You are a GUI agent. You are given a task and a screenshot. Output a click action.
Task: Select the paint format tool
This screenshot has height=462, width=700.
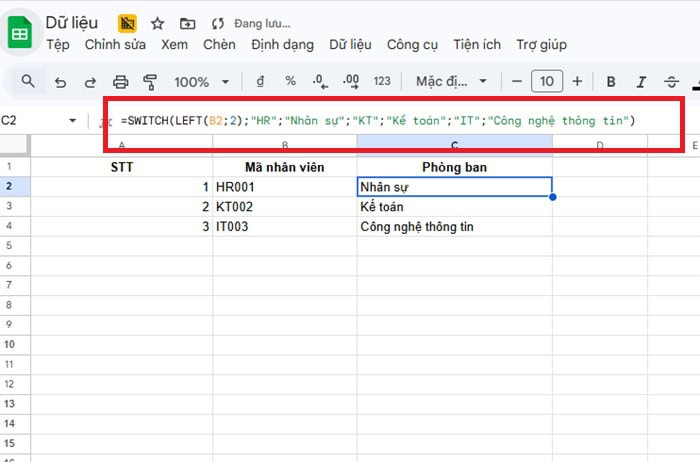(151, 82)
